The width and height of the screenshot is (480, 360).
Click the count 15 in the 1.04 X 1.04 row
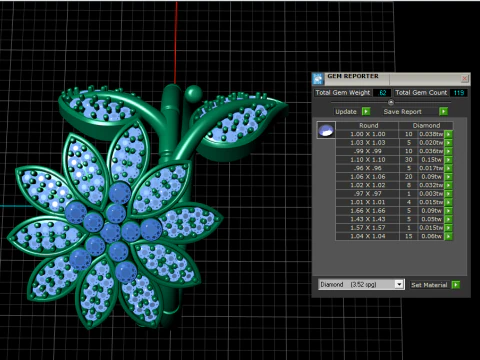(x=408, y=236)
